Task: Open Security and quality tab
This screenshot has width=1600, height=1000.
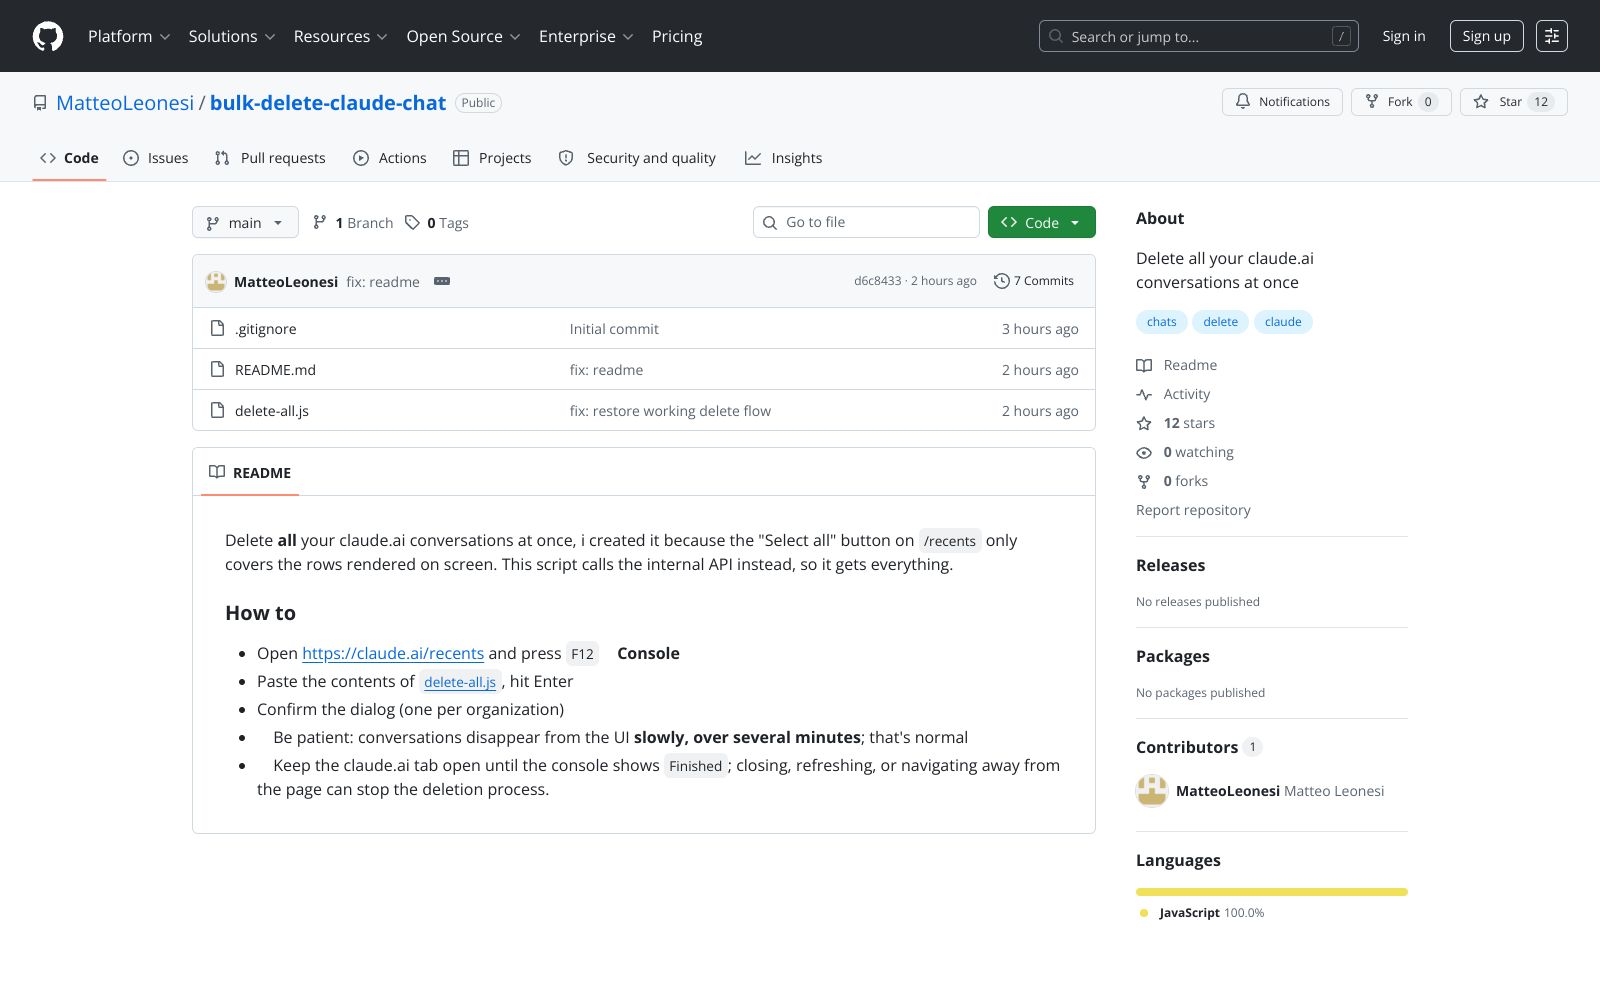Action: pos(637,158)
